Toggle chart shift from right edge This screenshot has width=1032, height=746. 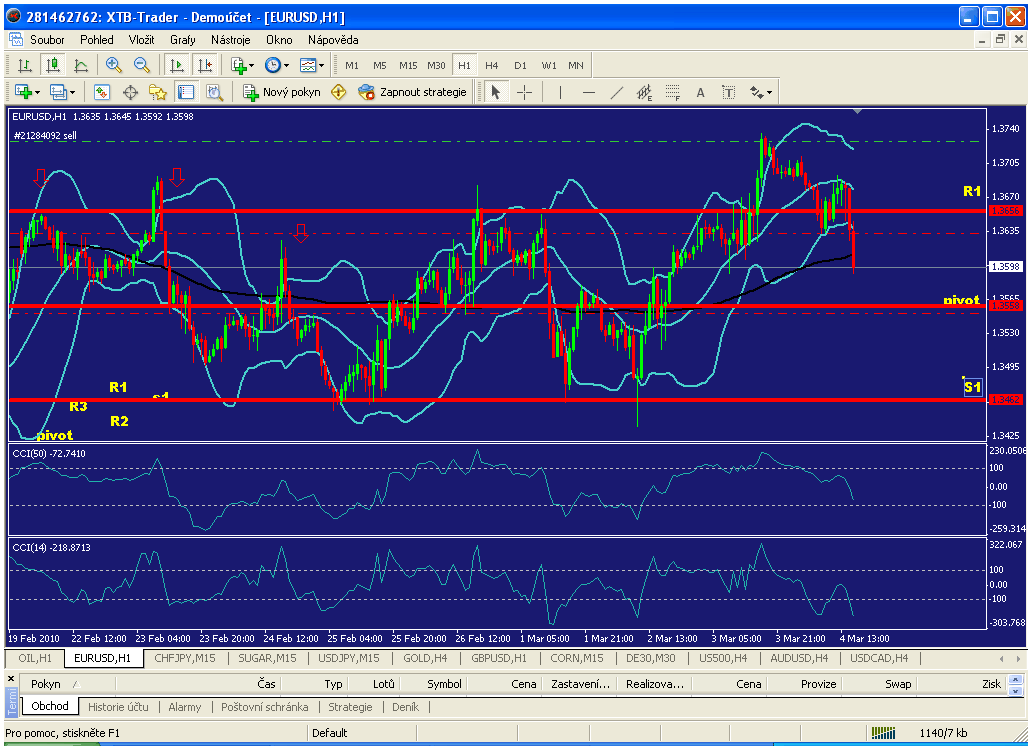(205, 65)
